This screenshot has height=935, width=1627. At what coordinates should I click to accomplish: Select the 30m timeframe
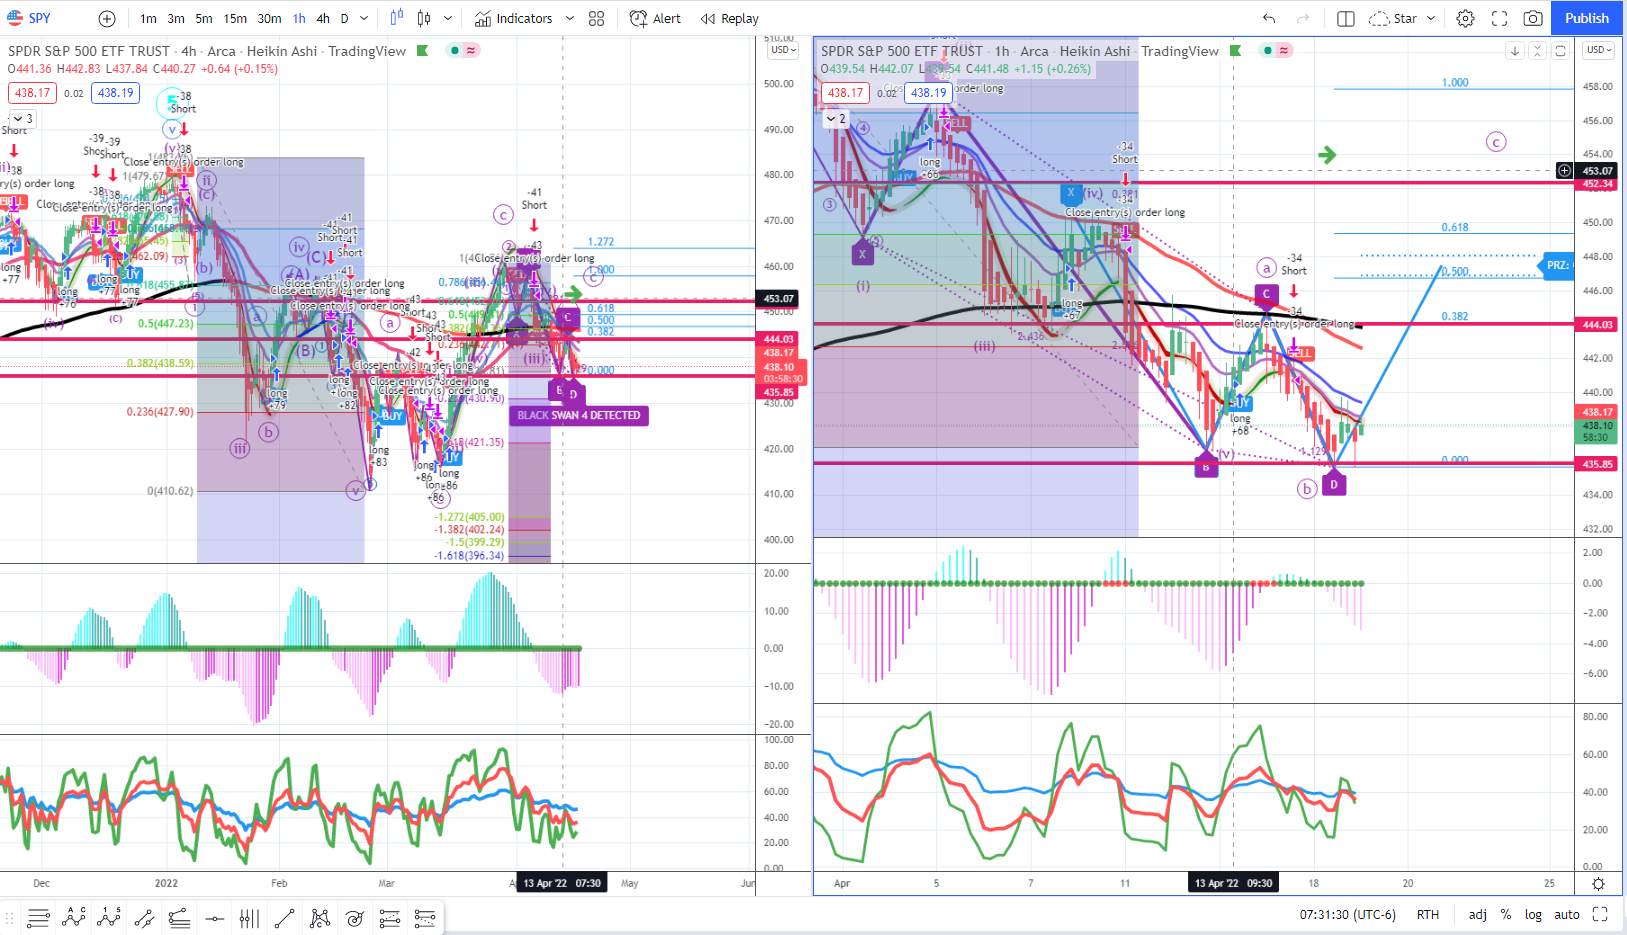pyautogui.click(x=269, y=18)
